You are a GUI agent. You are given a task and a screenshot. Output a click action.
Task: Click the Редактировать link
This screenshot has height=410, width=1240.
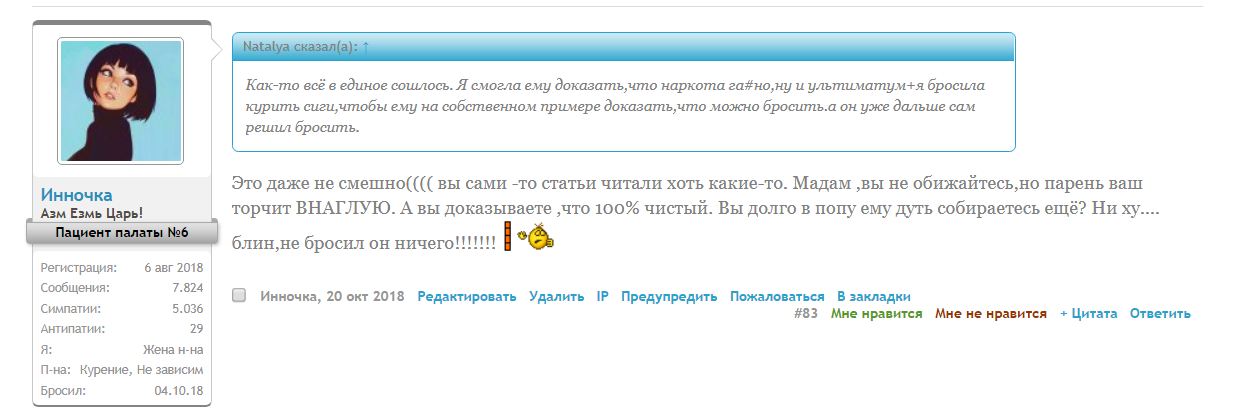(x=467, y=297)
